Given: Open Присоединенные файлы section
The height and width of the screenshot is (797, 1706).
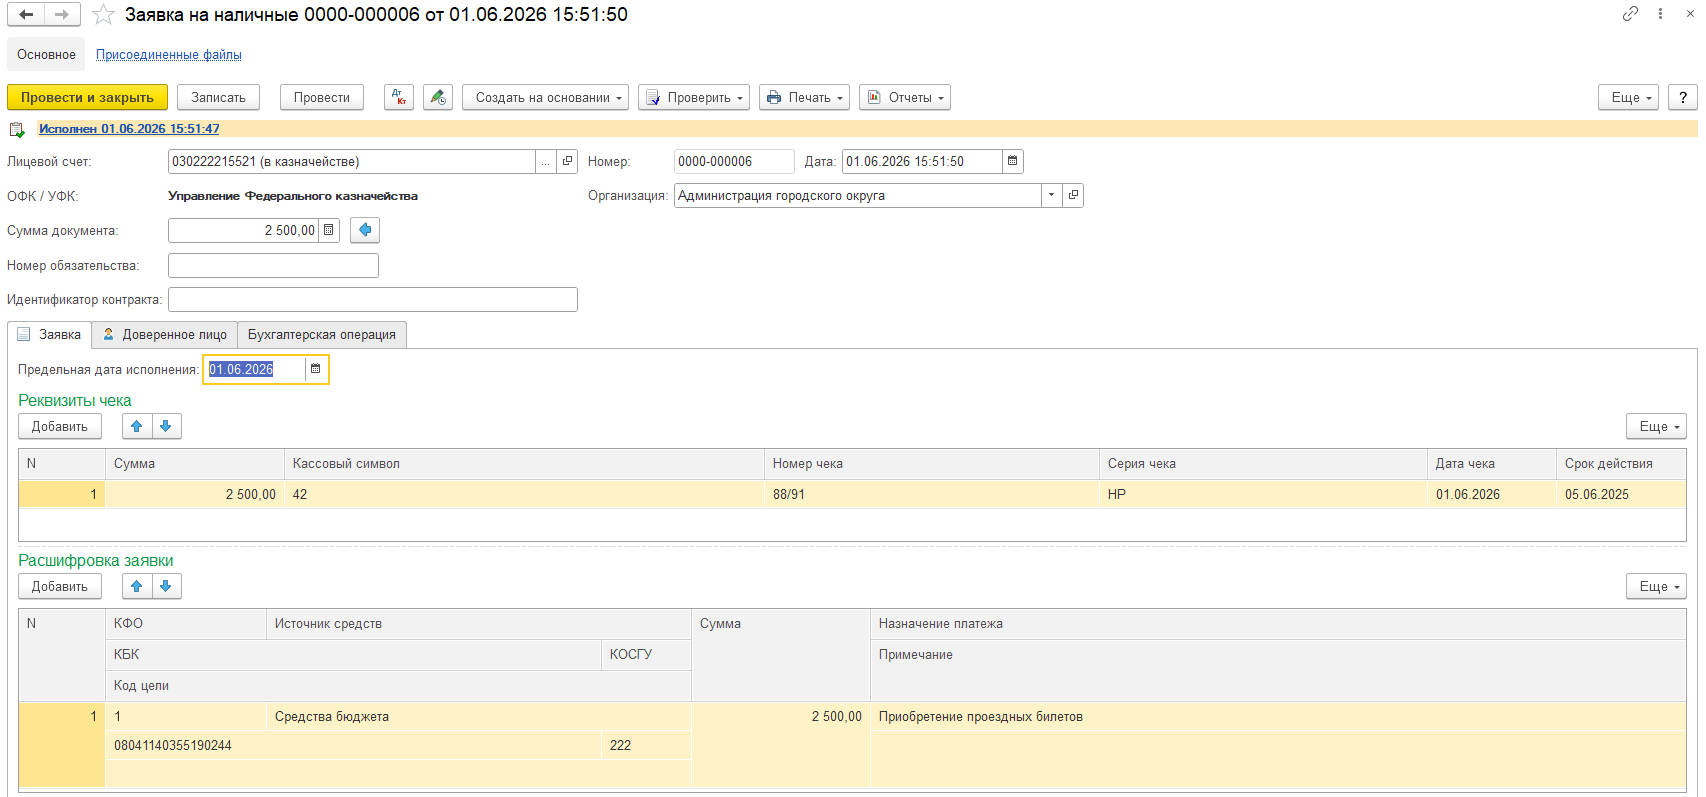Looking at the screenshot, I should [x=169, y=55].
